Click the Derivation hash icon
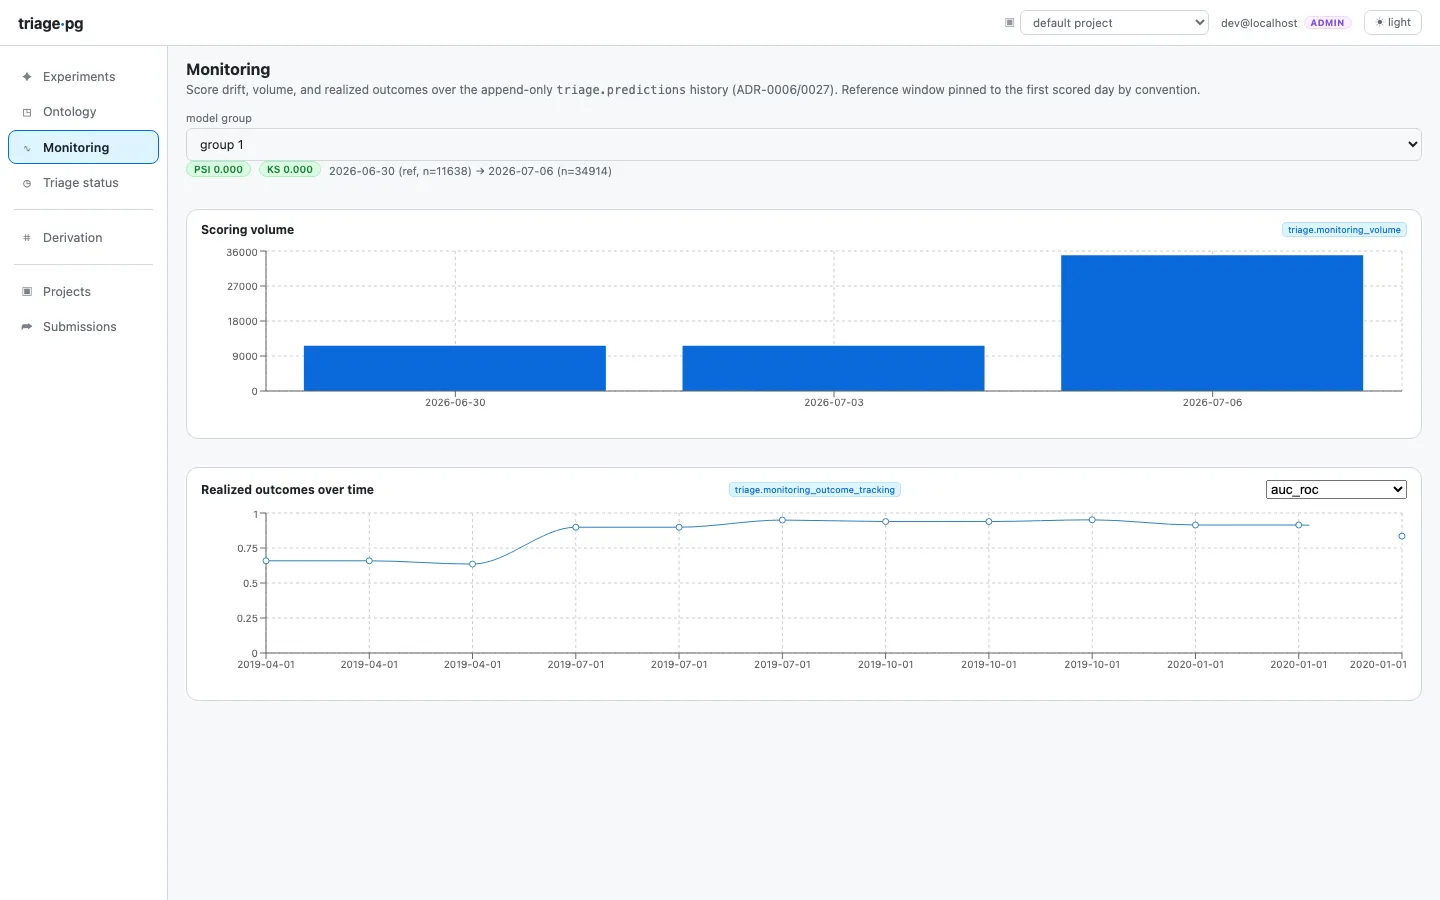This screenshot has height=900, width=1440. 27,238
